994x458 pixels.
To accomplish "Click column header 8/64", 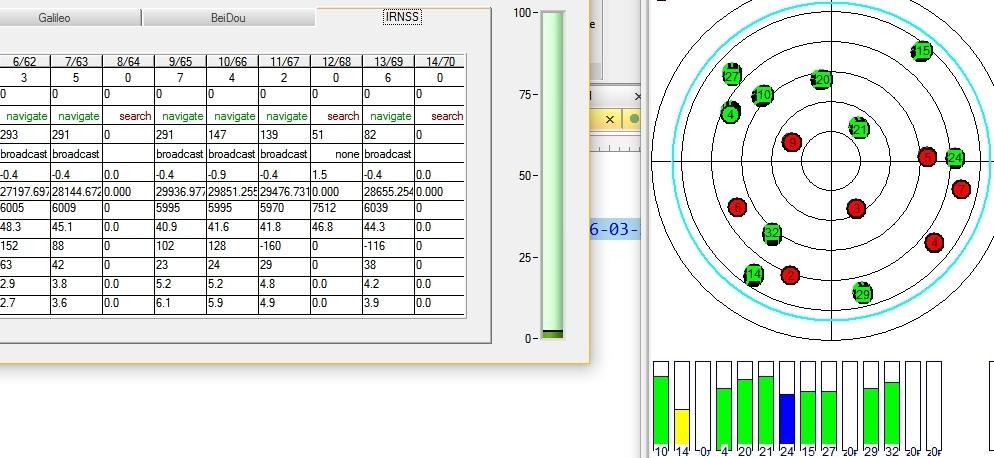I will point(128,62).
